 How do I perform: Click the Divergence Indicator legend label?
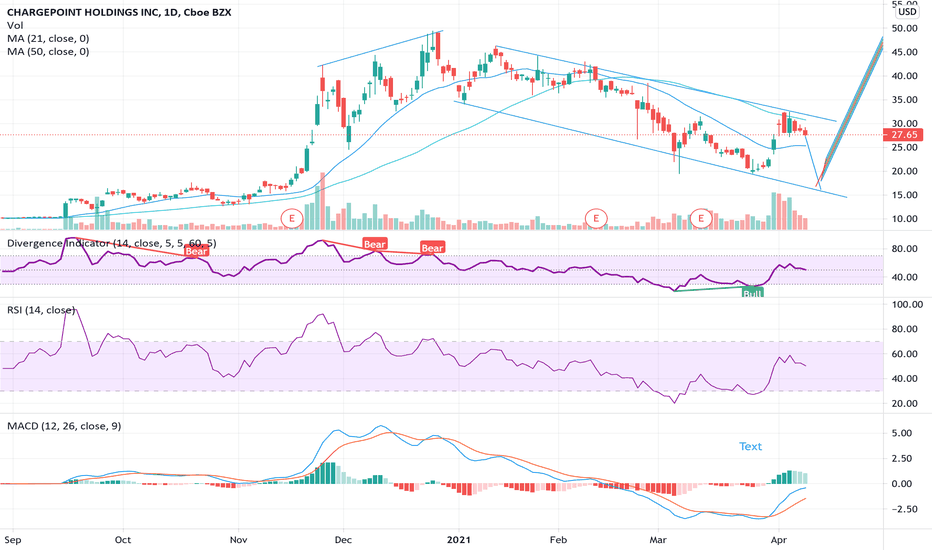112,243
